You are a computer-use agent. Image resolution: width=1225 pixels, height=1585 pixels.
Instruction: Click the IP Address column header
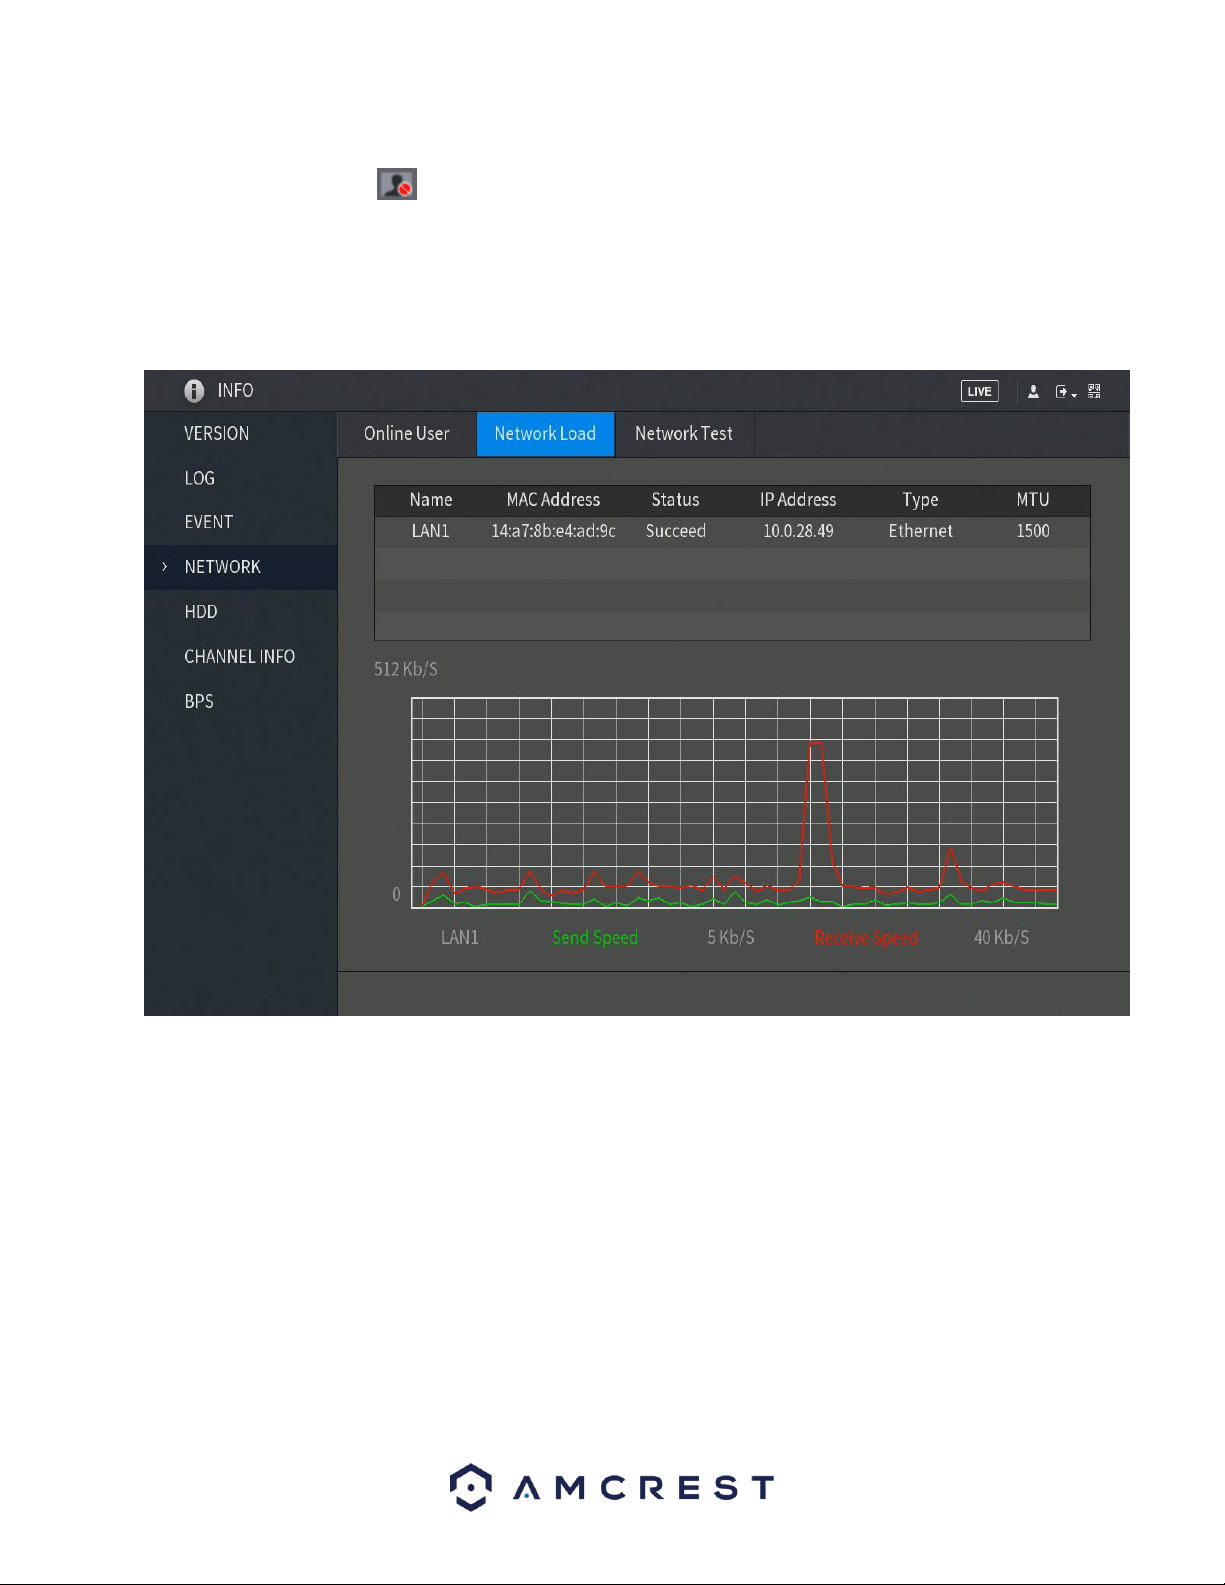click(x=798, y=500)
